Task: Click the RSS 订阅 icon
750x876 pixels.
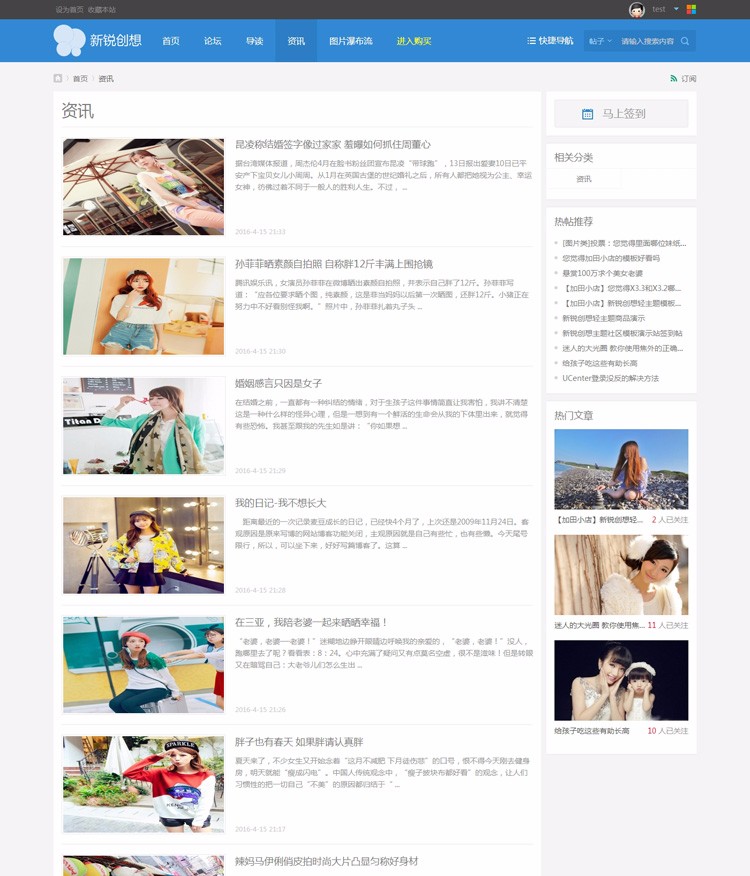Action: (673, 78)
